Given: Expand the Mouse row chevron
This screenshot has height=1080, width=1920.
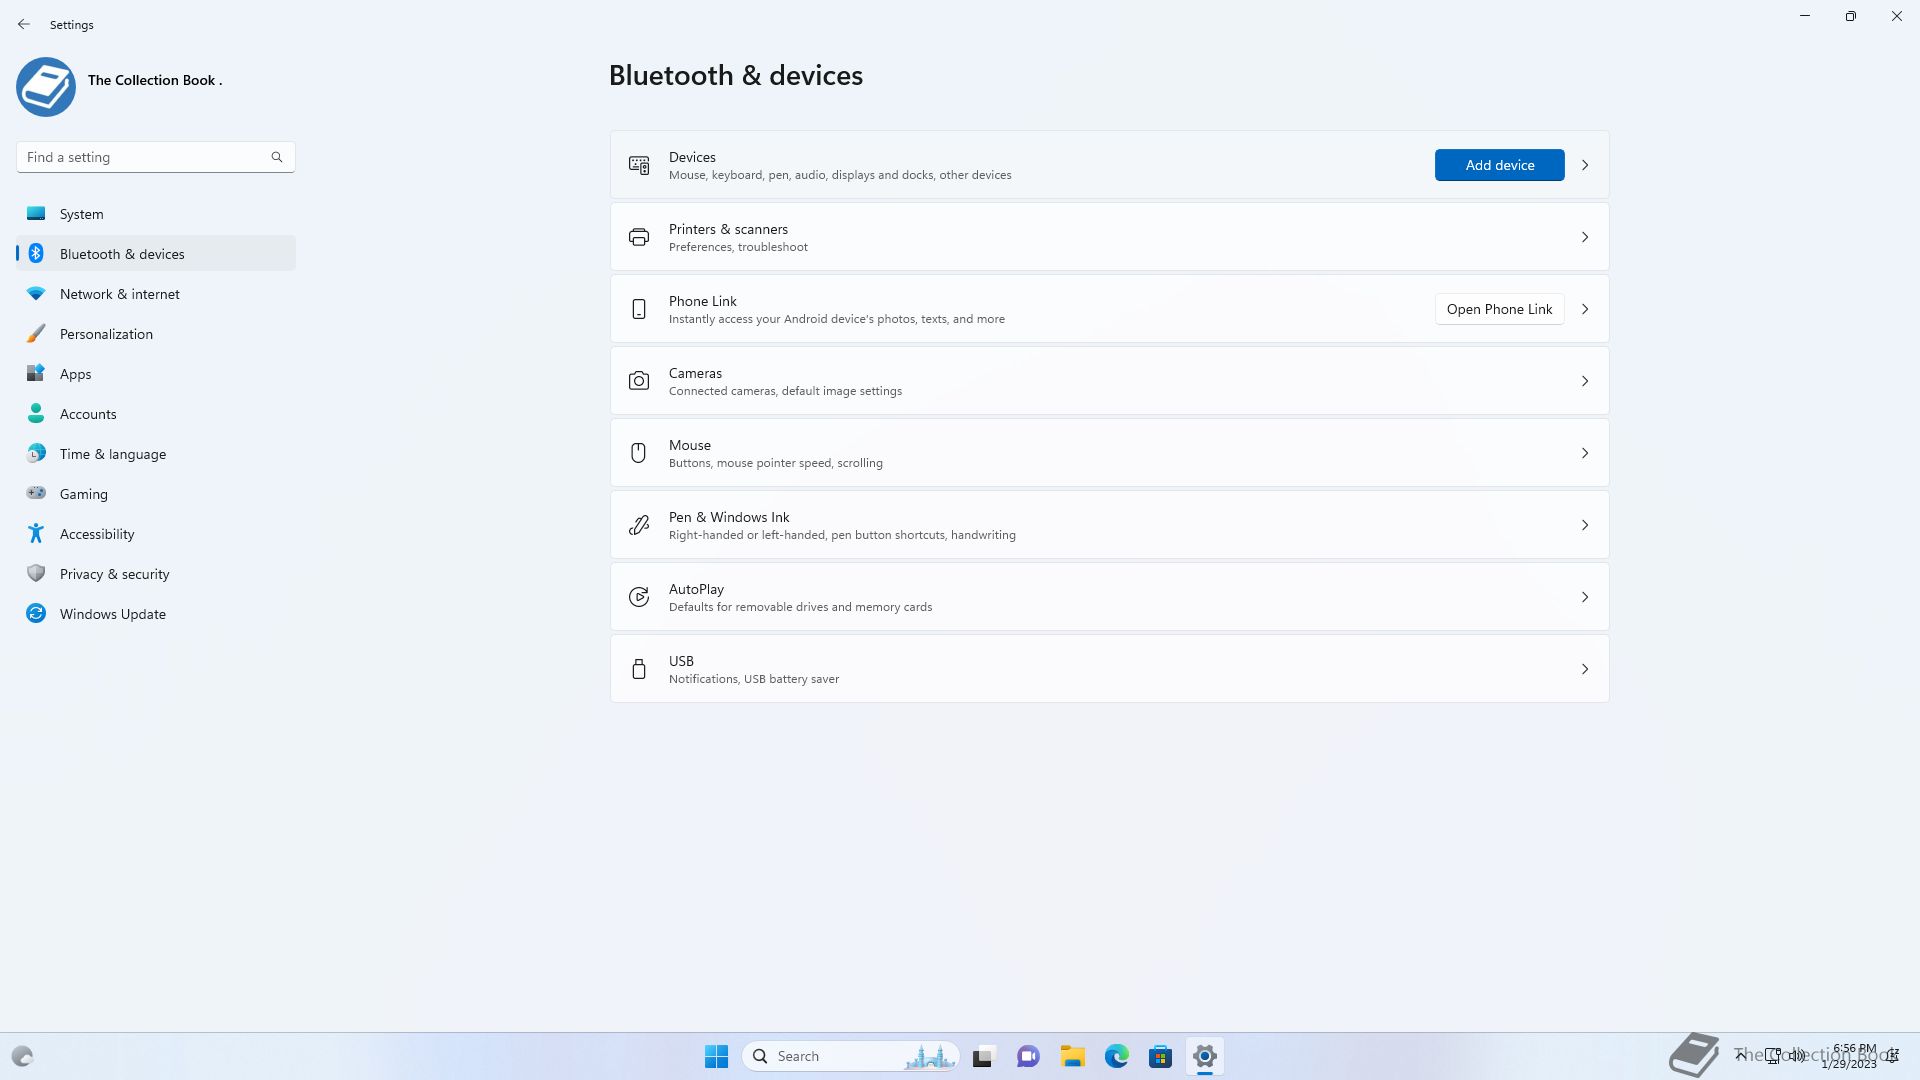Looking at the screenshot, I should (x=1585, y=453).
